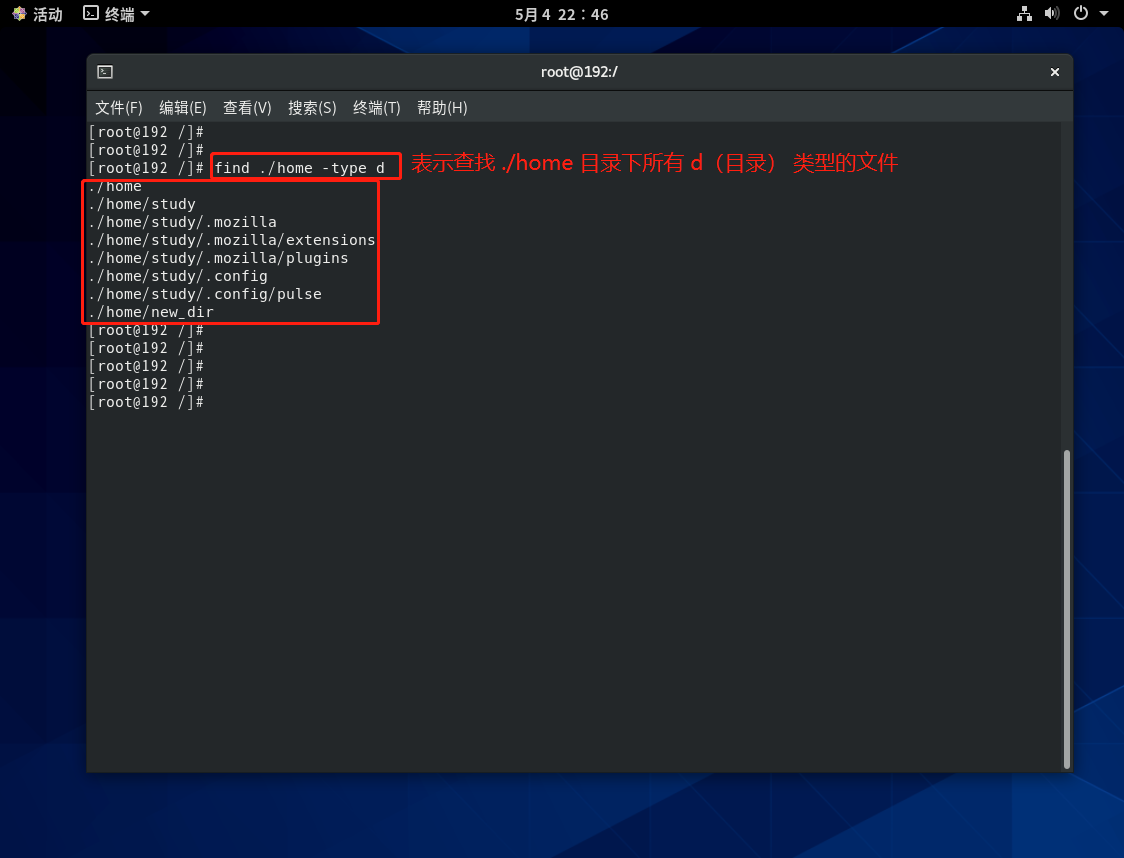Open the wired network status icon

point(1024,14)
